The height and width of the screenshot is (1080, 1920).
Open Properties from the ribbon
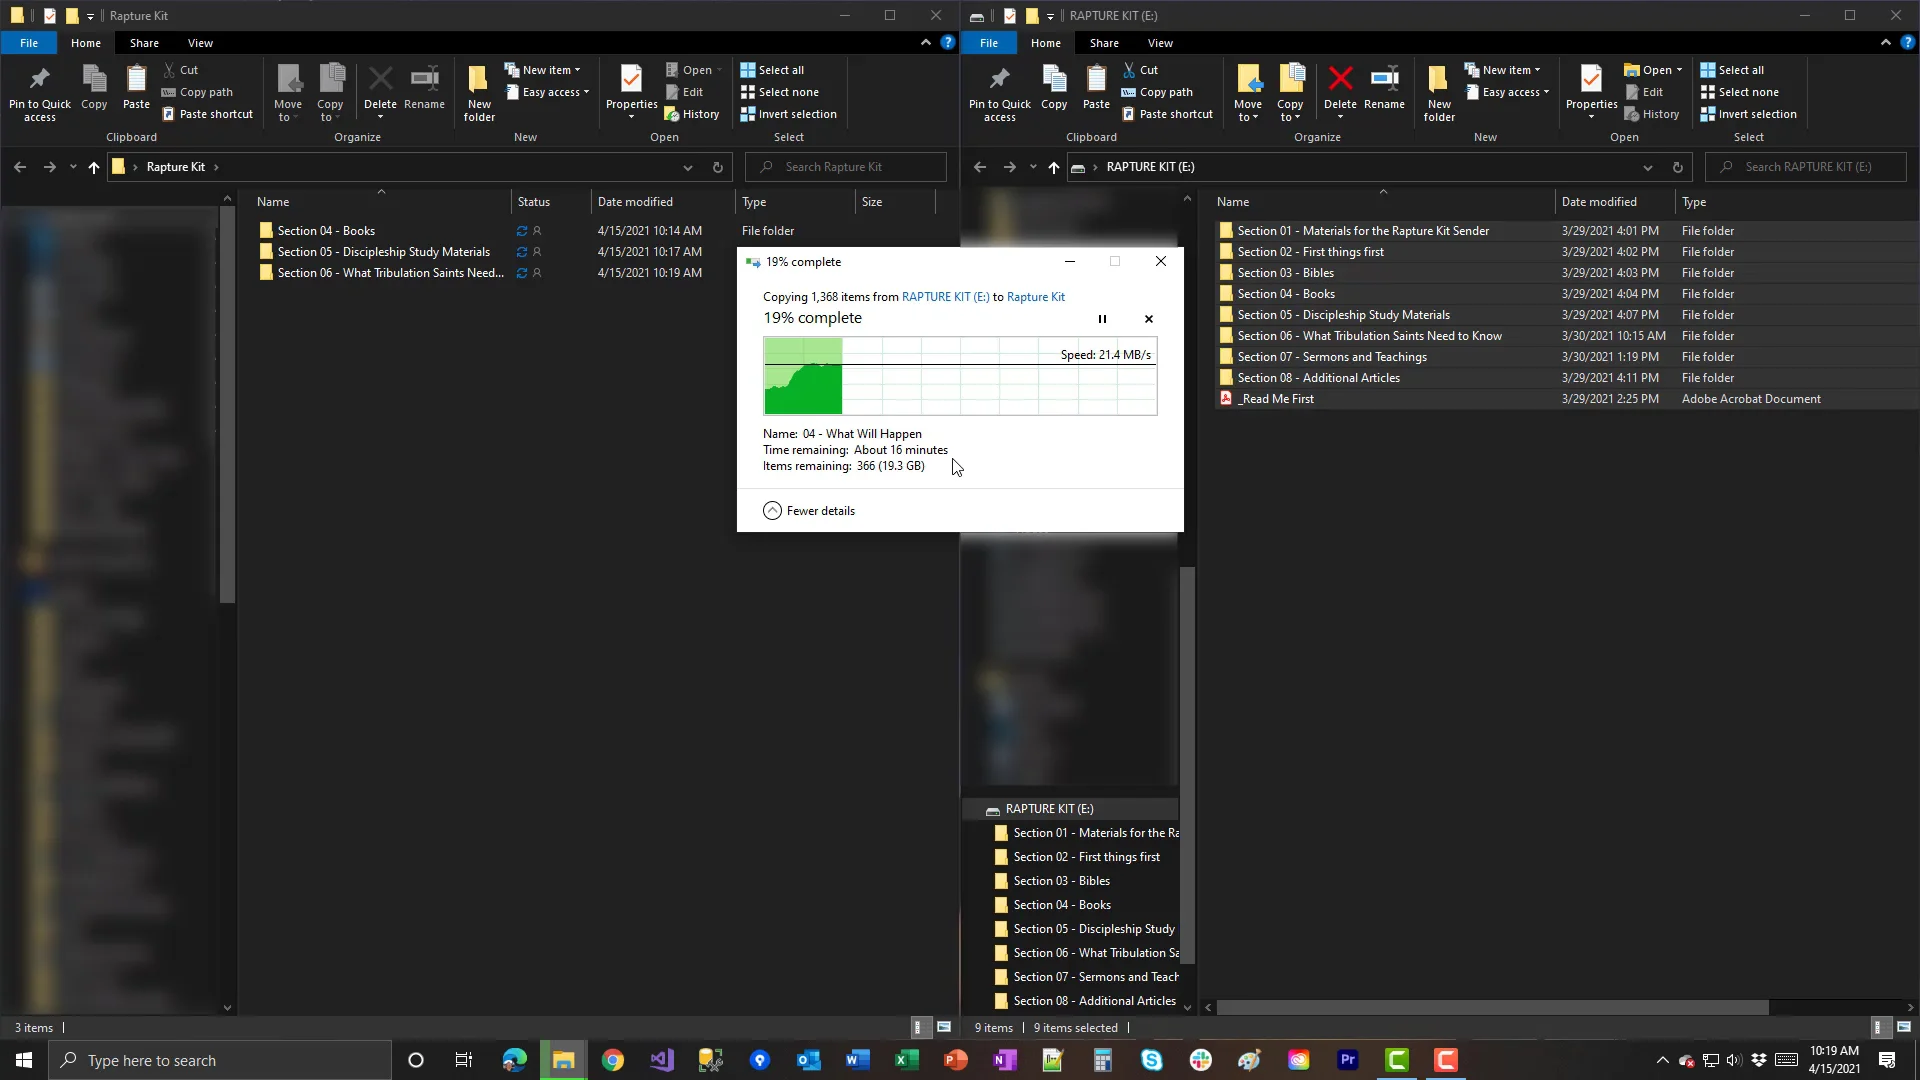(x=631, y=90)
